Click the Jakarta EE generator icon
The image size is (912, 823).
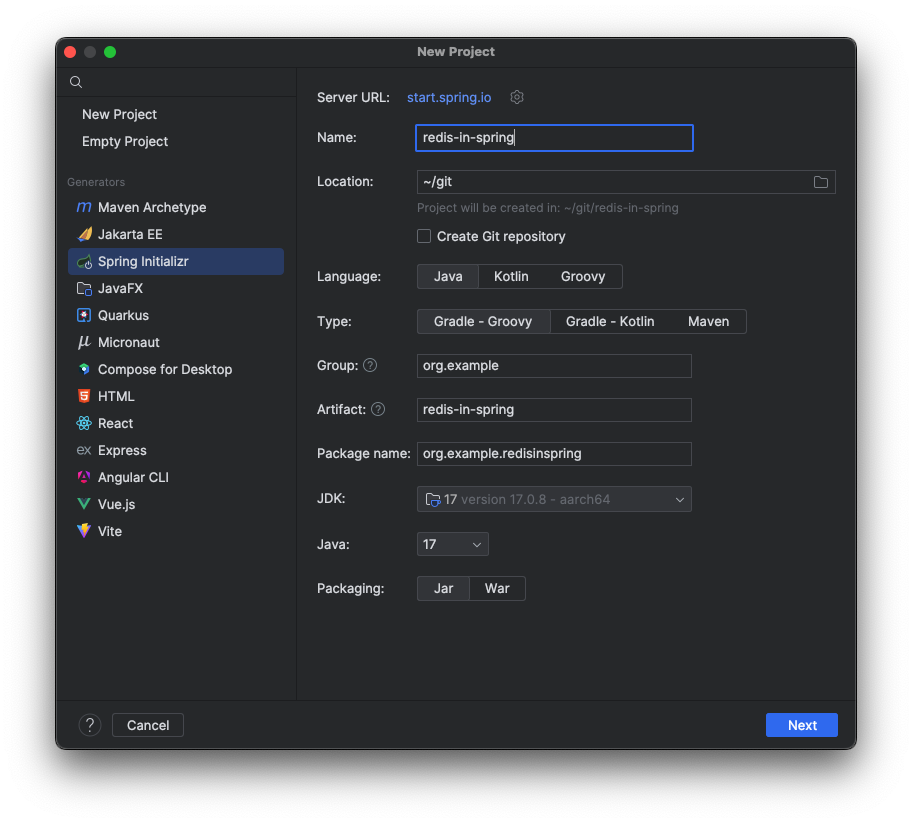(84, 234)
